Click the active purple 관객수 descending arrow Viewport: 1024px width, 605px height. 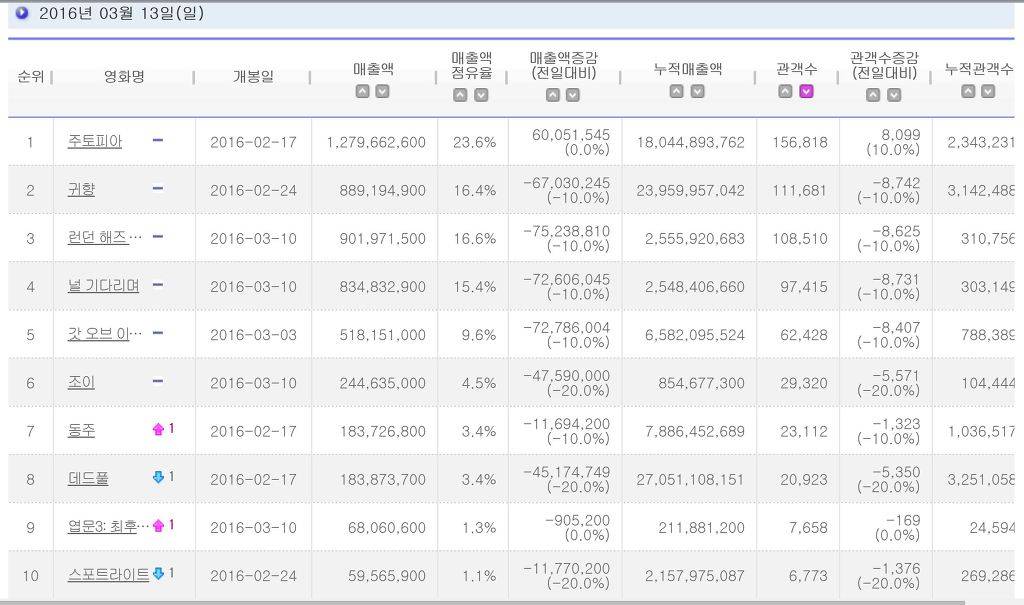[806, 91]
